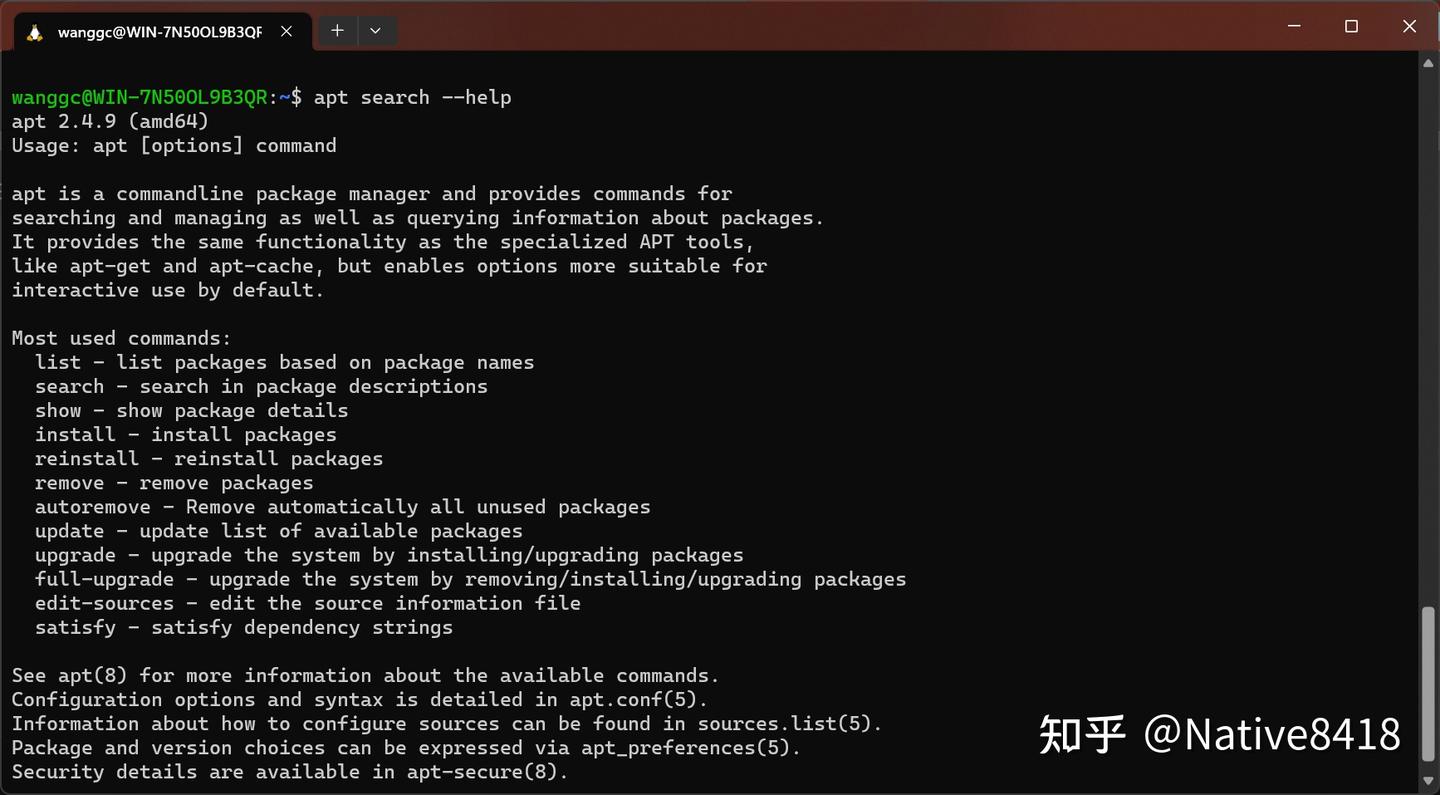Click the 'Most used commands:' heading

click(x=121, y=338)
